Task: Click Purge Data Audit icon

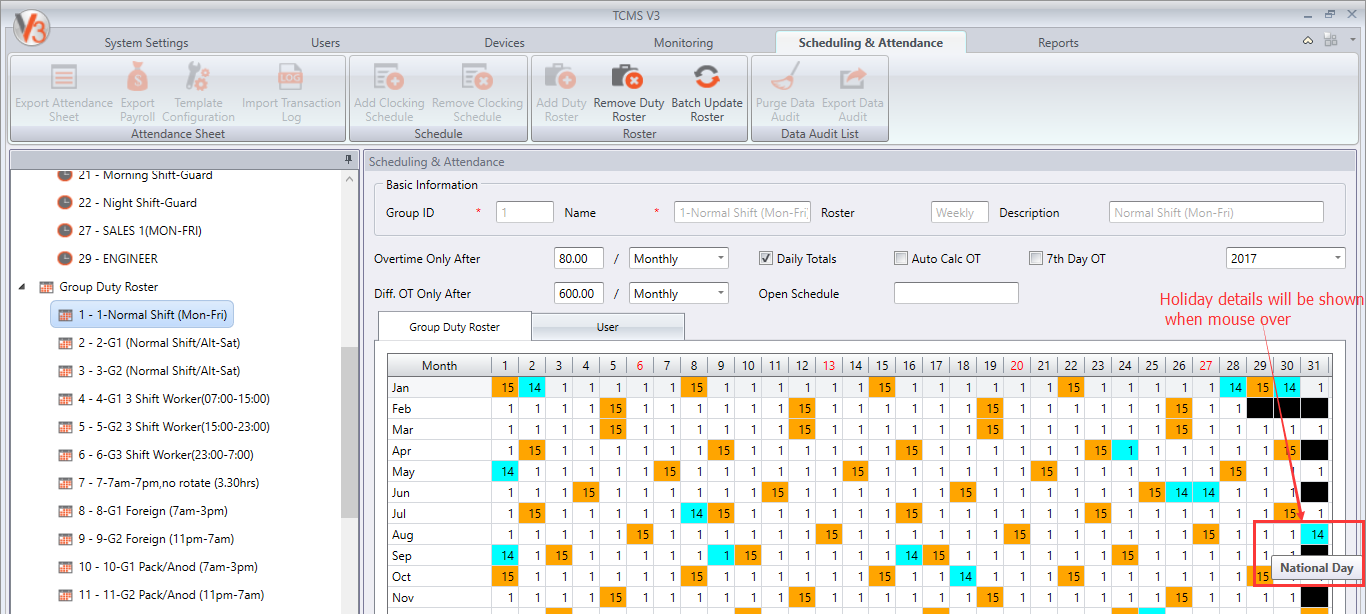Action: tap(785, 78)
